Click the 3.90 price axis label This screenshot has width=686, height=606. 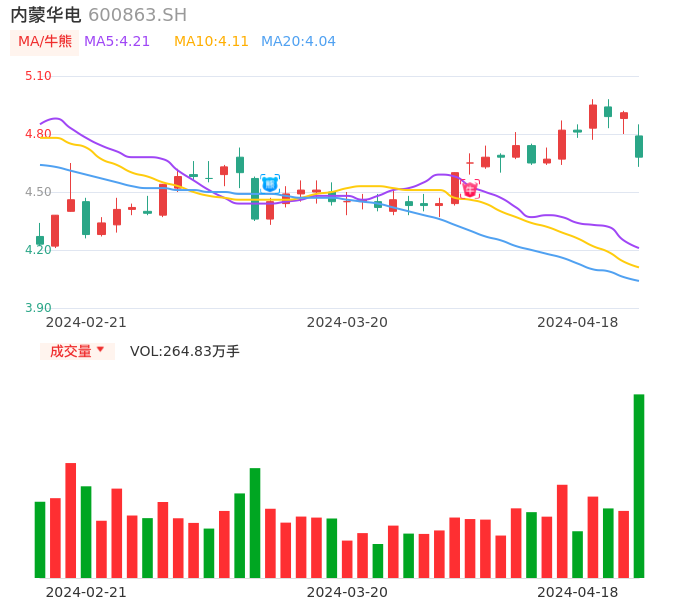(x=38, y=308)
